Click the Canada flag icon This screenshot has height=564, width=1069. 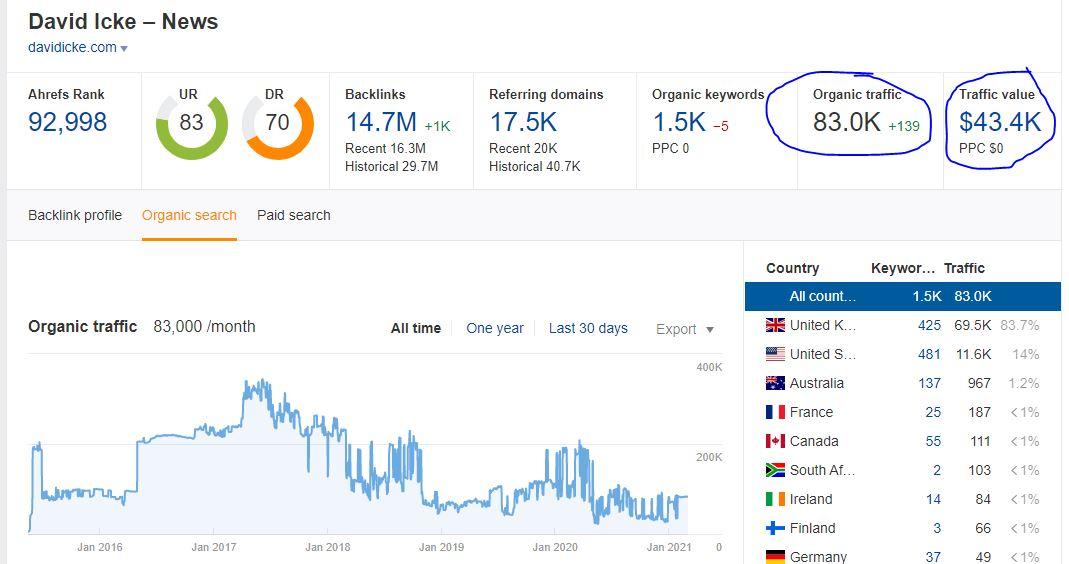pos(775,441)
